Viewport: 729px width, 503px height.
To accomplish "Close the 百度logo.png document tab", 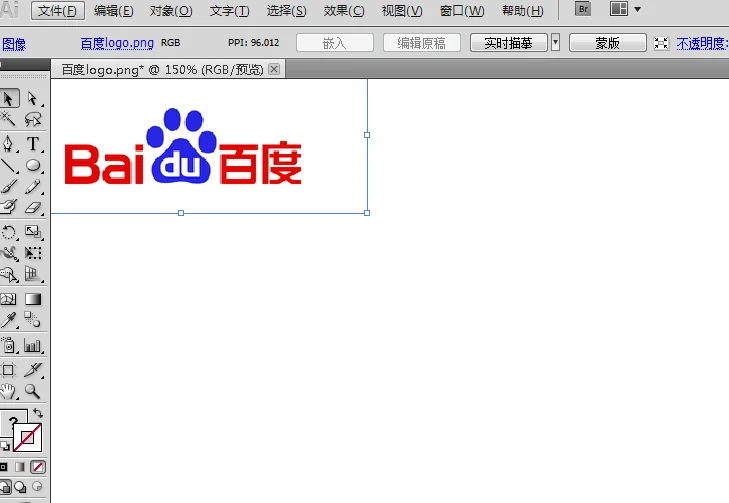I will tap(274, 69).
